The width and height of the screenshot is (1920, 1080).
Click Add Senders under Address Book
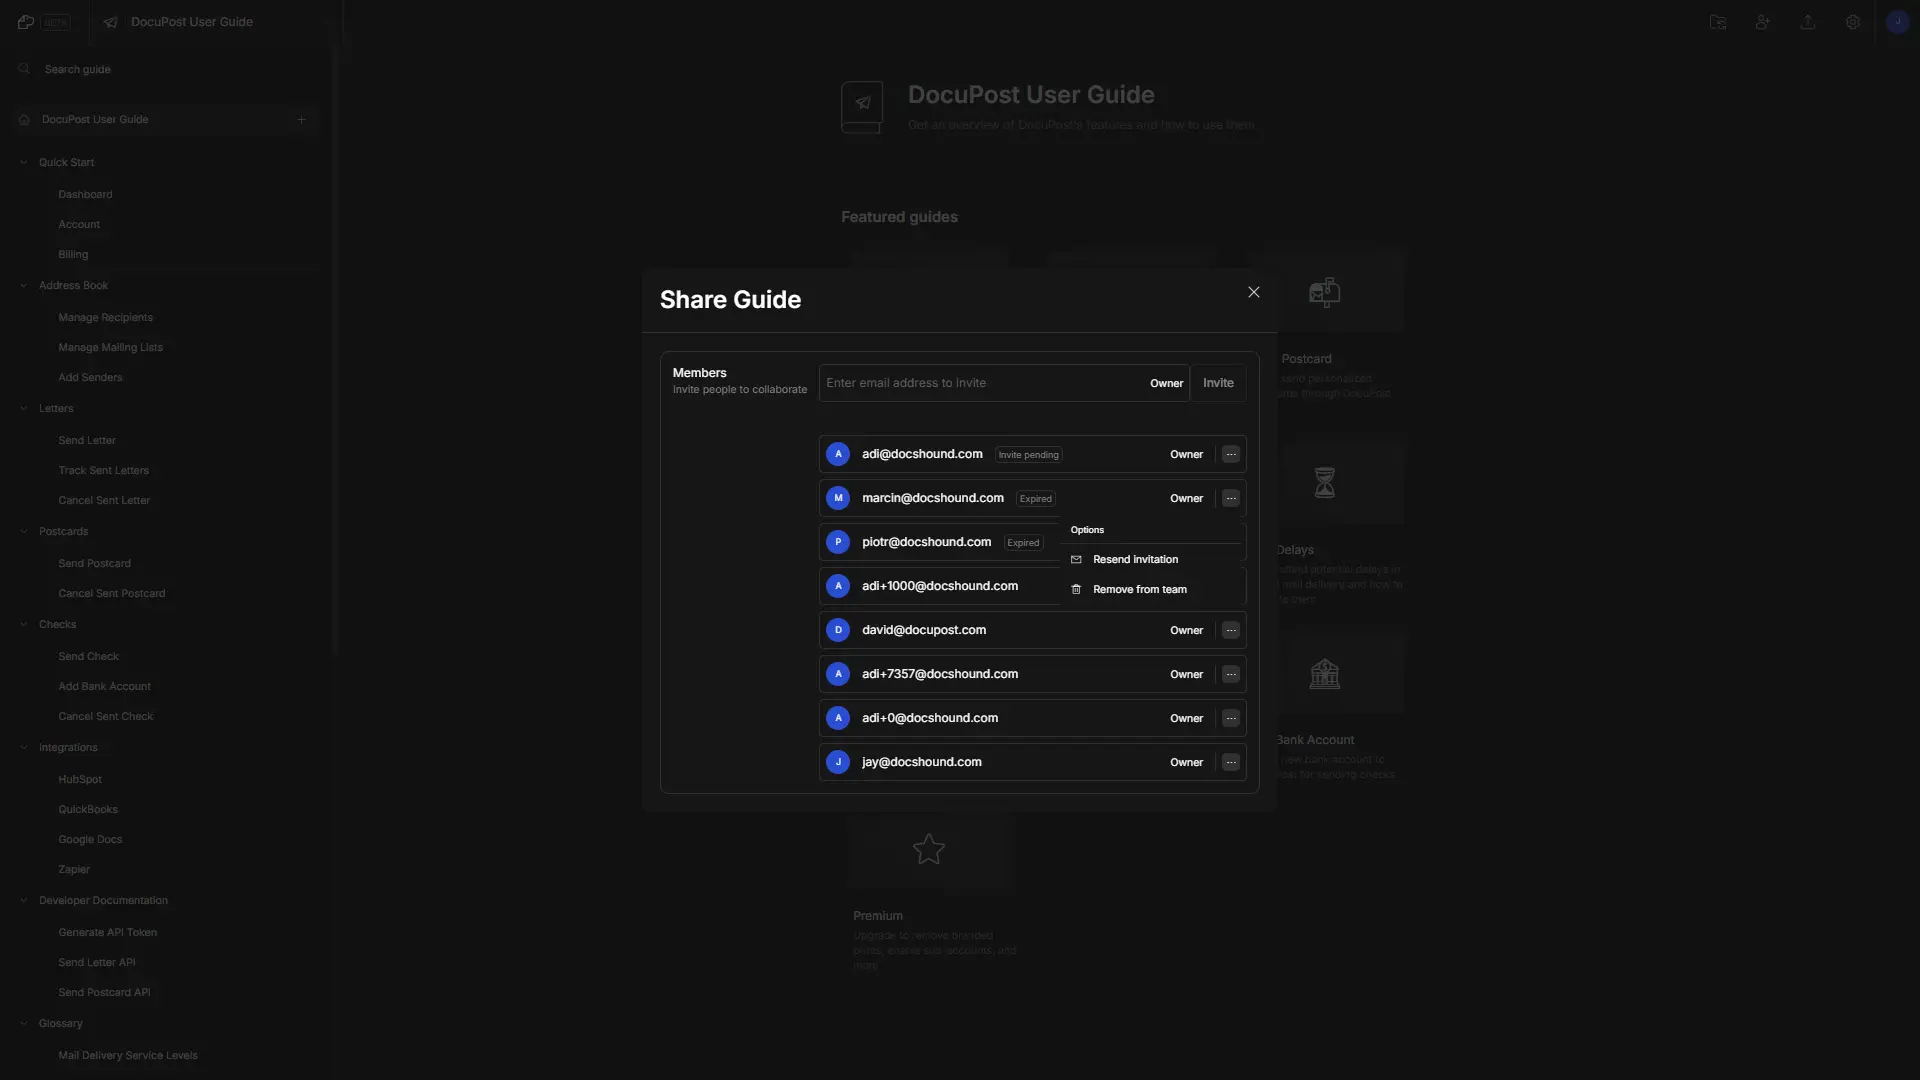pos(90,378)
